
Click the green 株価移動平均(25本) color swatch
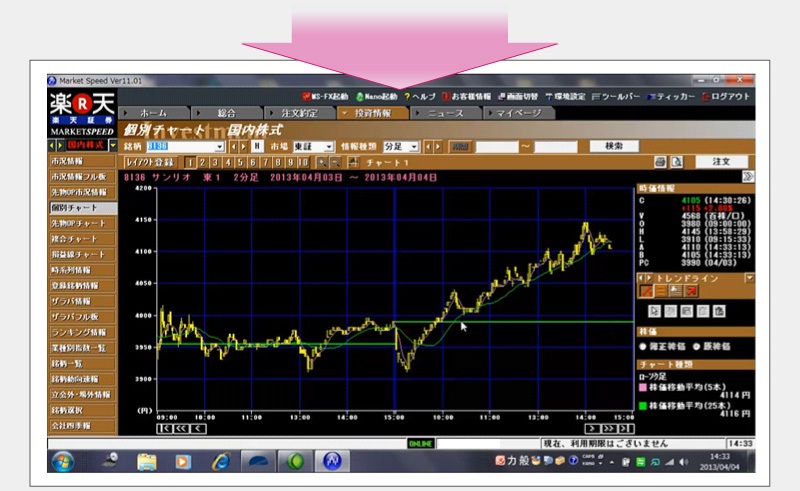[643, 406]
